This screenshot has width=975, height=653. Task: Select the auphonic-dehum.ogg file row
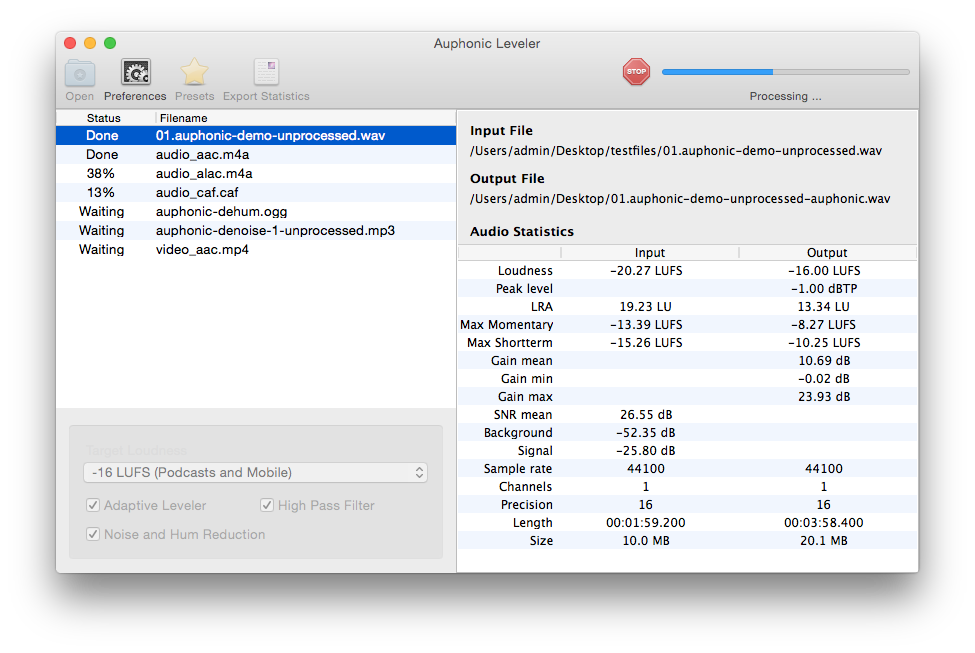(x=256, y=211)
